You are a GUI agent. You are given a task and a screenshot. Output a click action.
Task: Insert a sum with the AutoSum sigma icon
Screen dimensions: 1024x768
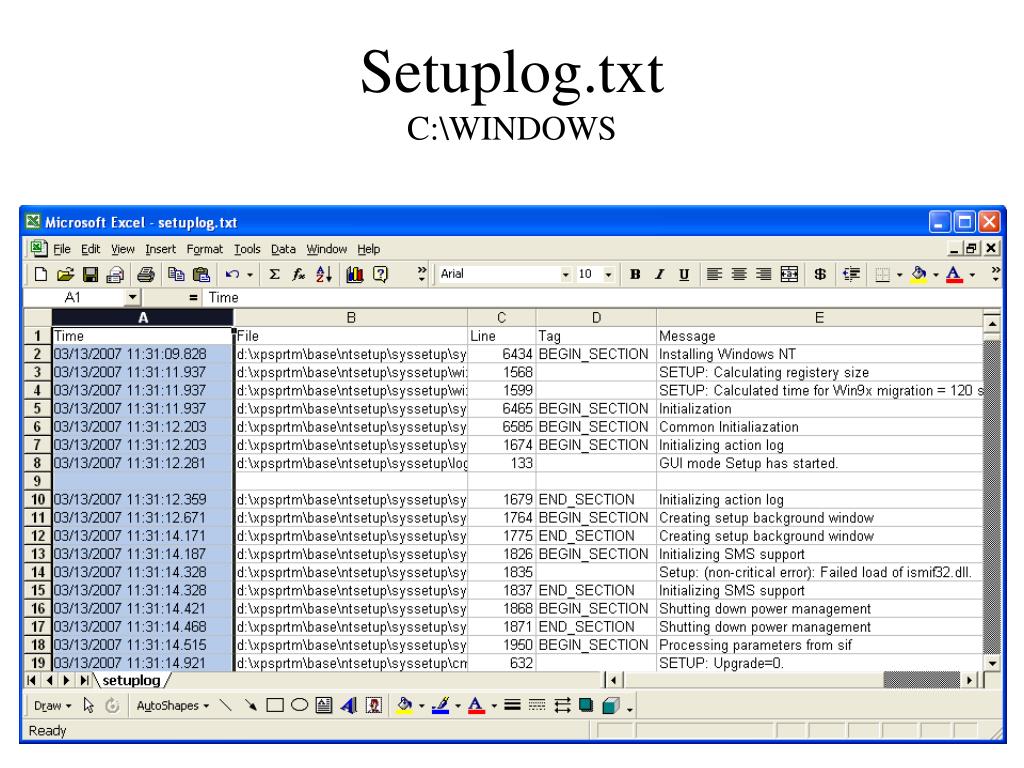(x=274, y=274)
